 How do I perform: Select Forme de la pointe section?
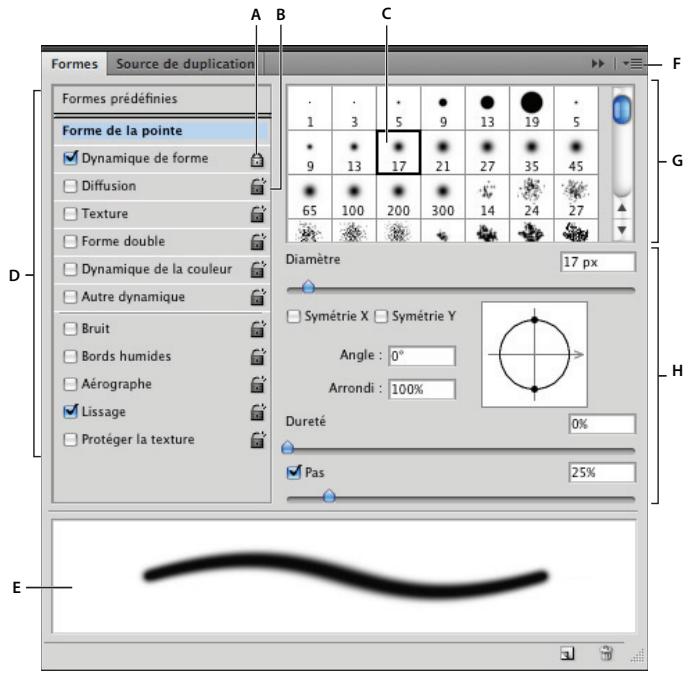(x=162, y=131)
